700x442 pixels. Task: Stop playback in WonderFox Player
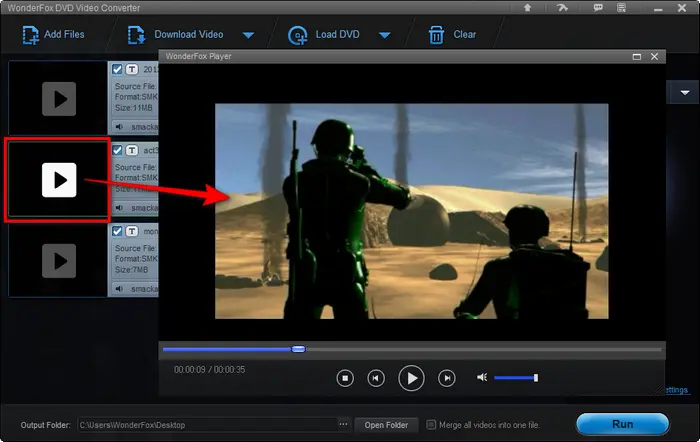click(x=345, y=378)
